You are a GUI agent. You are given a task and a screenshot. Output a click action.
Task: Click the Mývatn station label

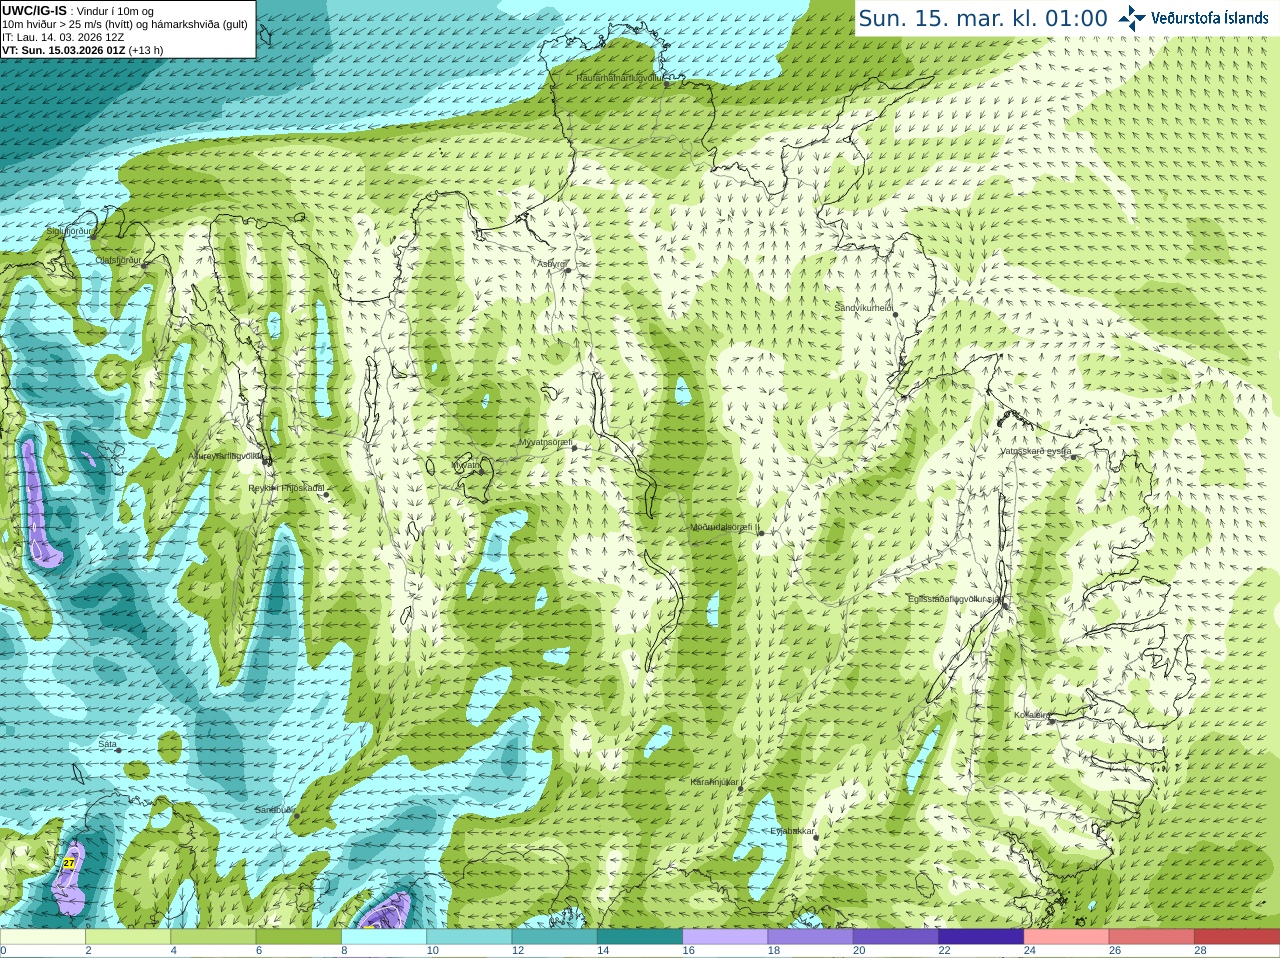466,465
